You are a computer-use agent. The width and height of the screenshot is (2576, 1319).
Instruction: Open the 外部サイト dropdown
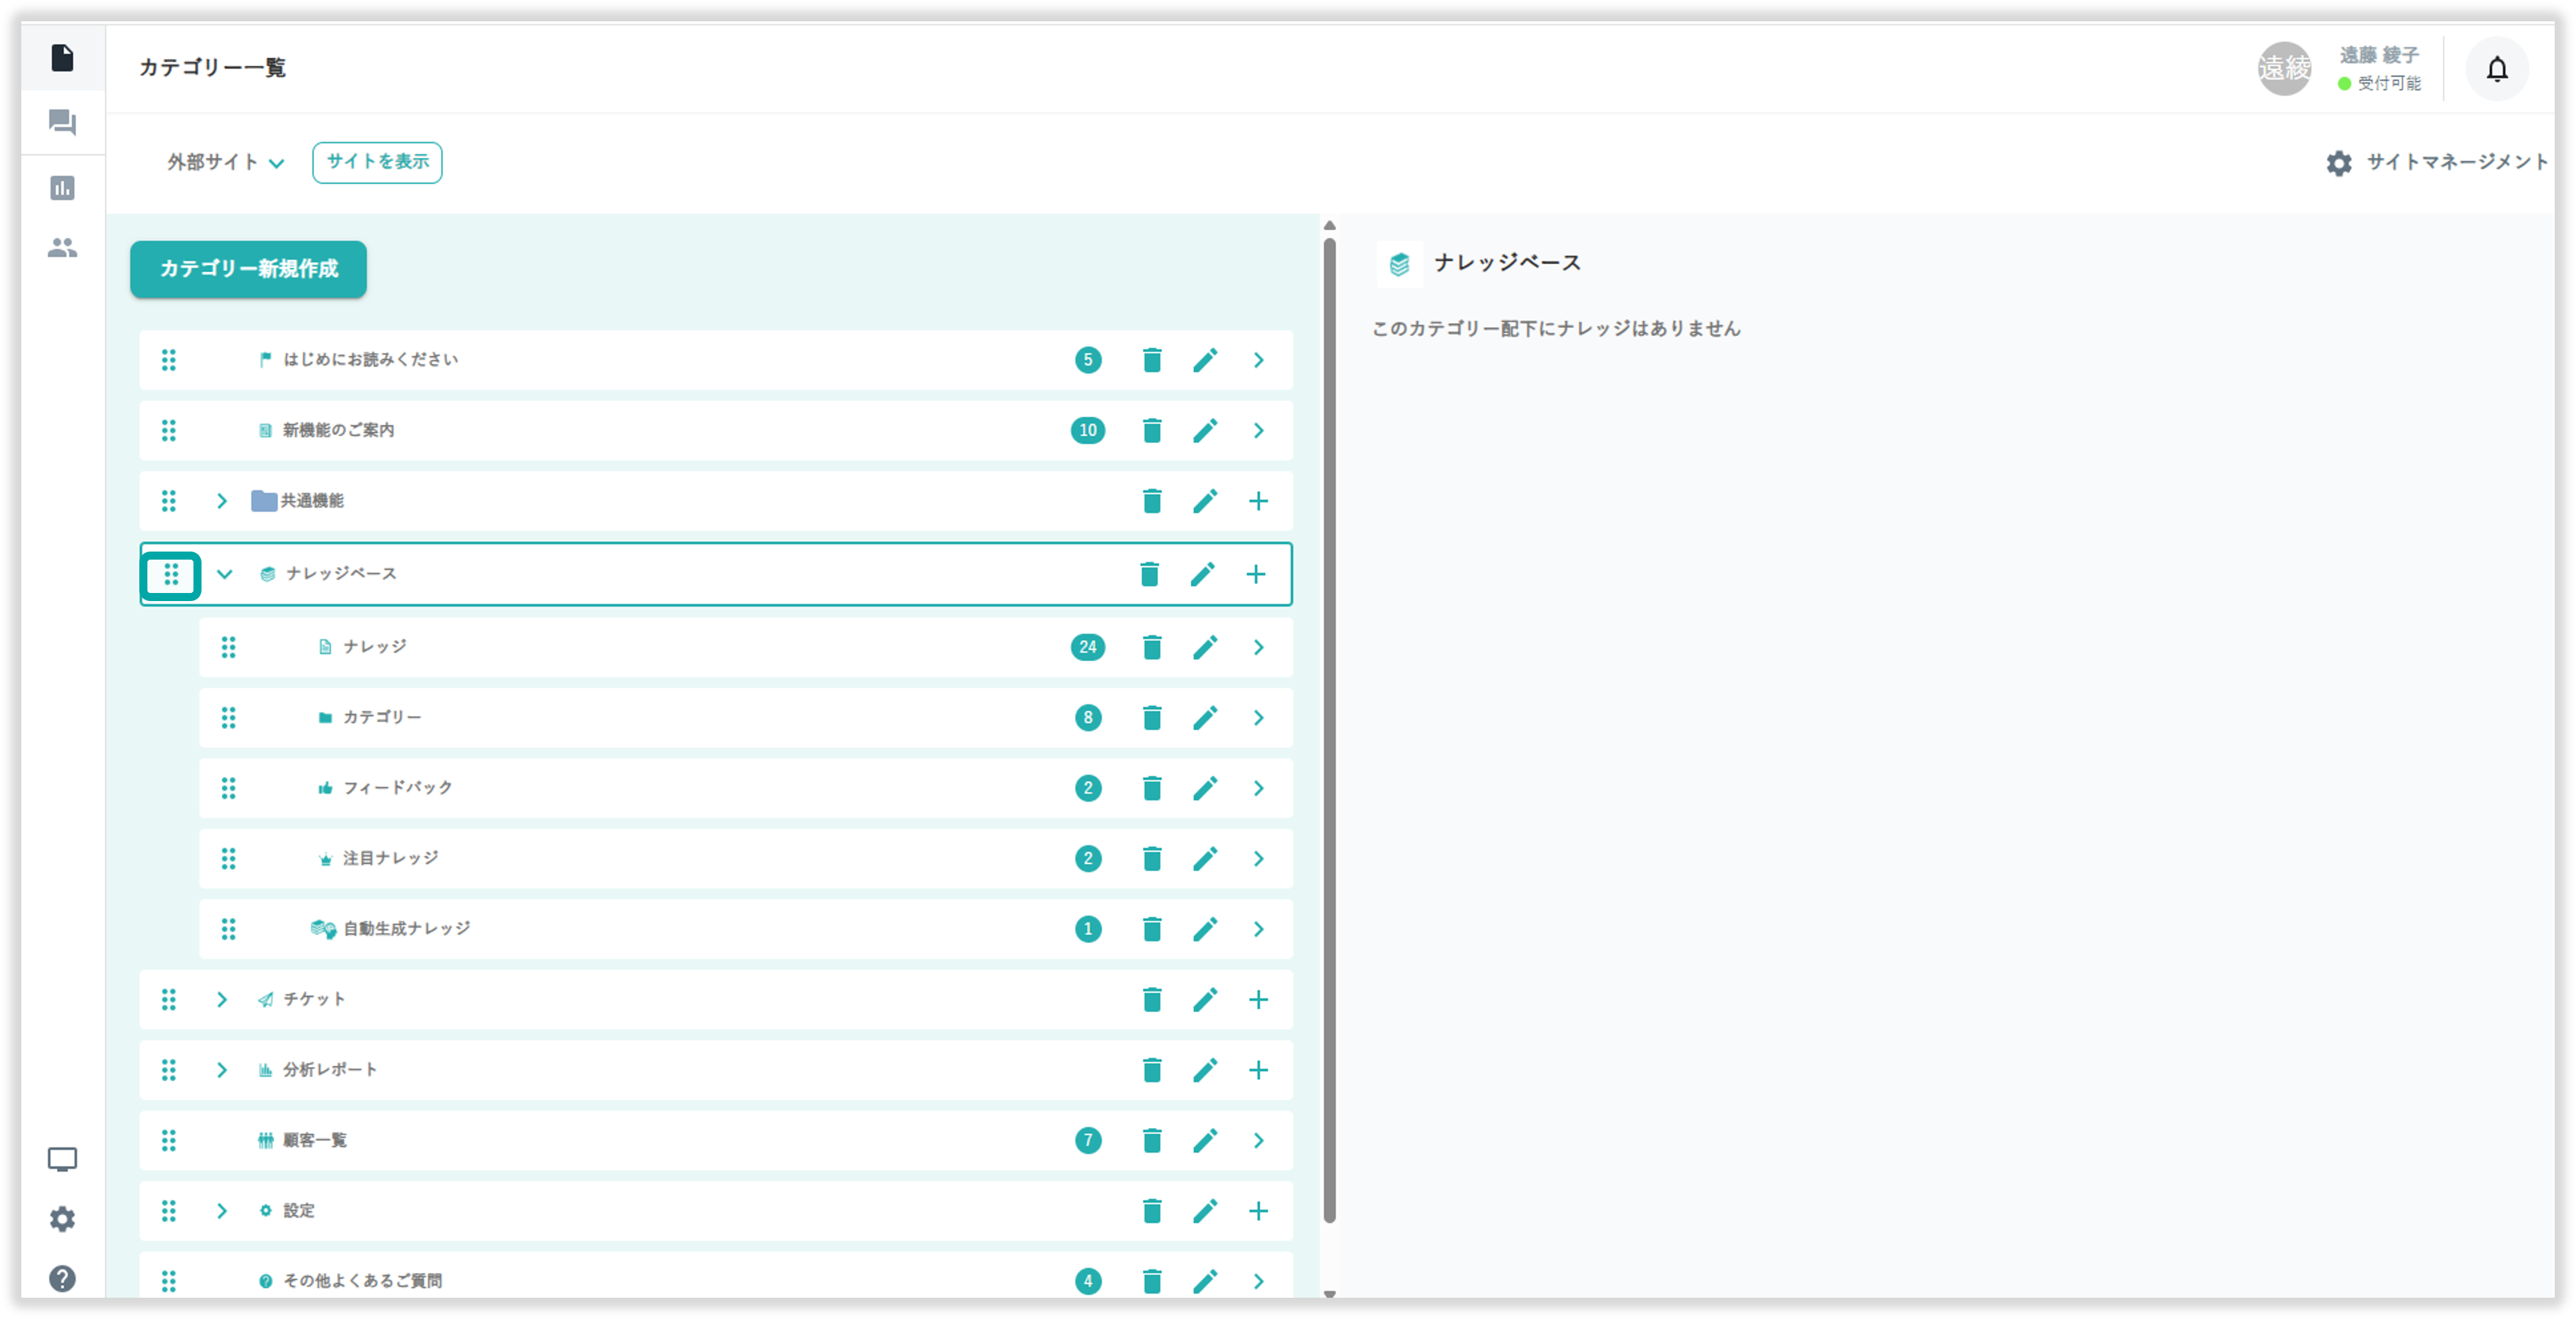coord(225,163)
